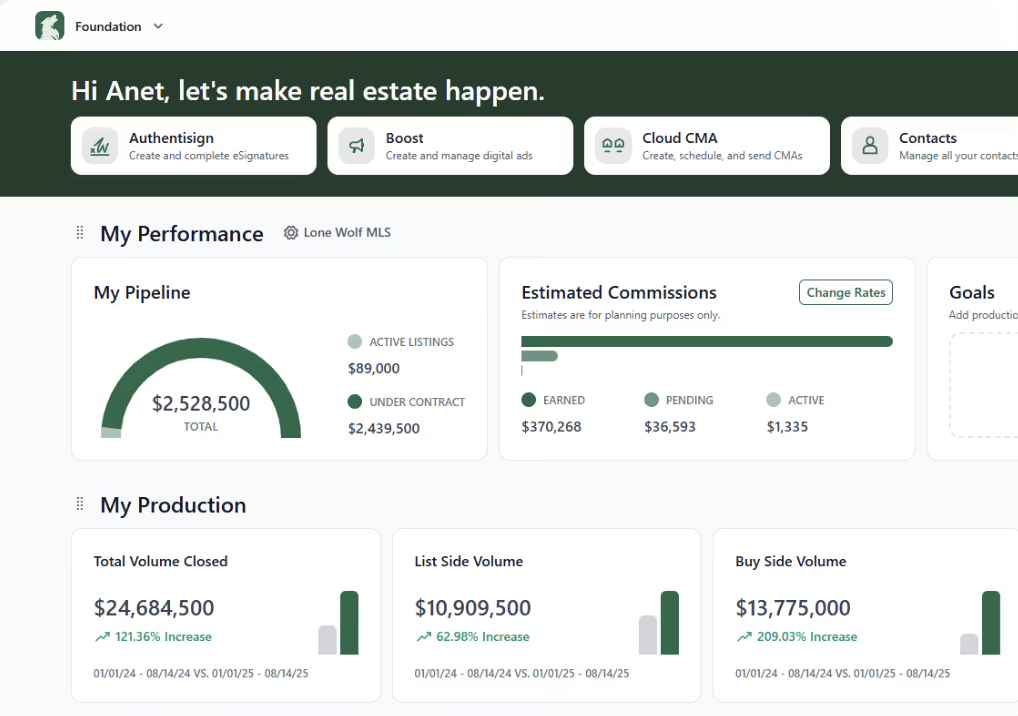
Task: Open the Cloud CMA icon
Action: click(612, 145)
